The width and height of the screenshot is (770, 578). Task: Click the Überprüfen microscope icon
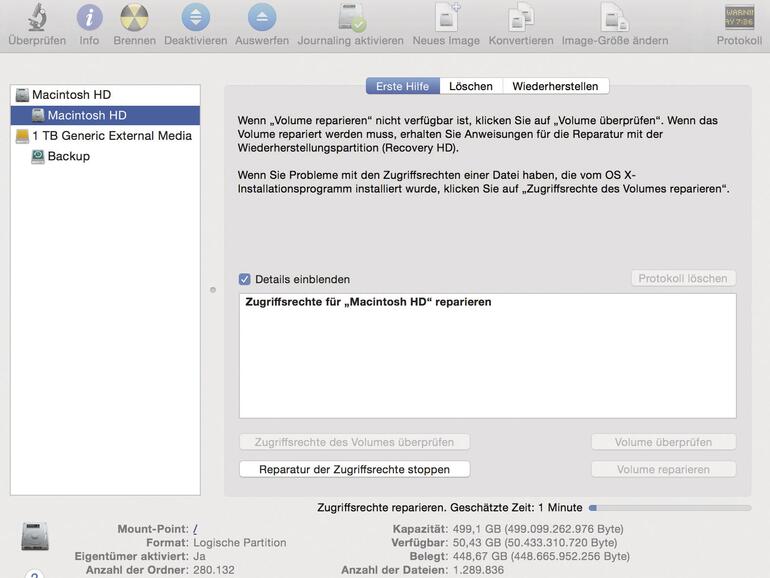[37, 17]
